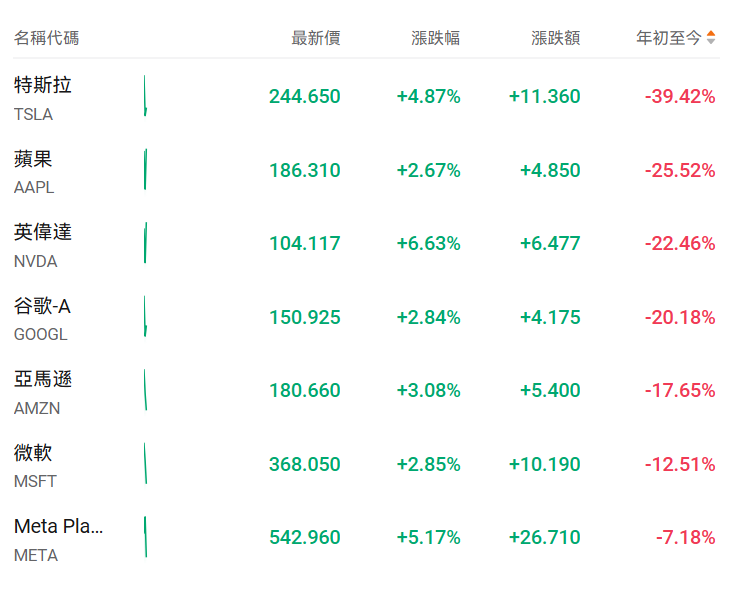Open the Meta Pla... stock name link
This screenshot has height=601, width=744.
(x=59, y=526)
